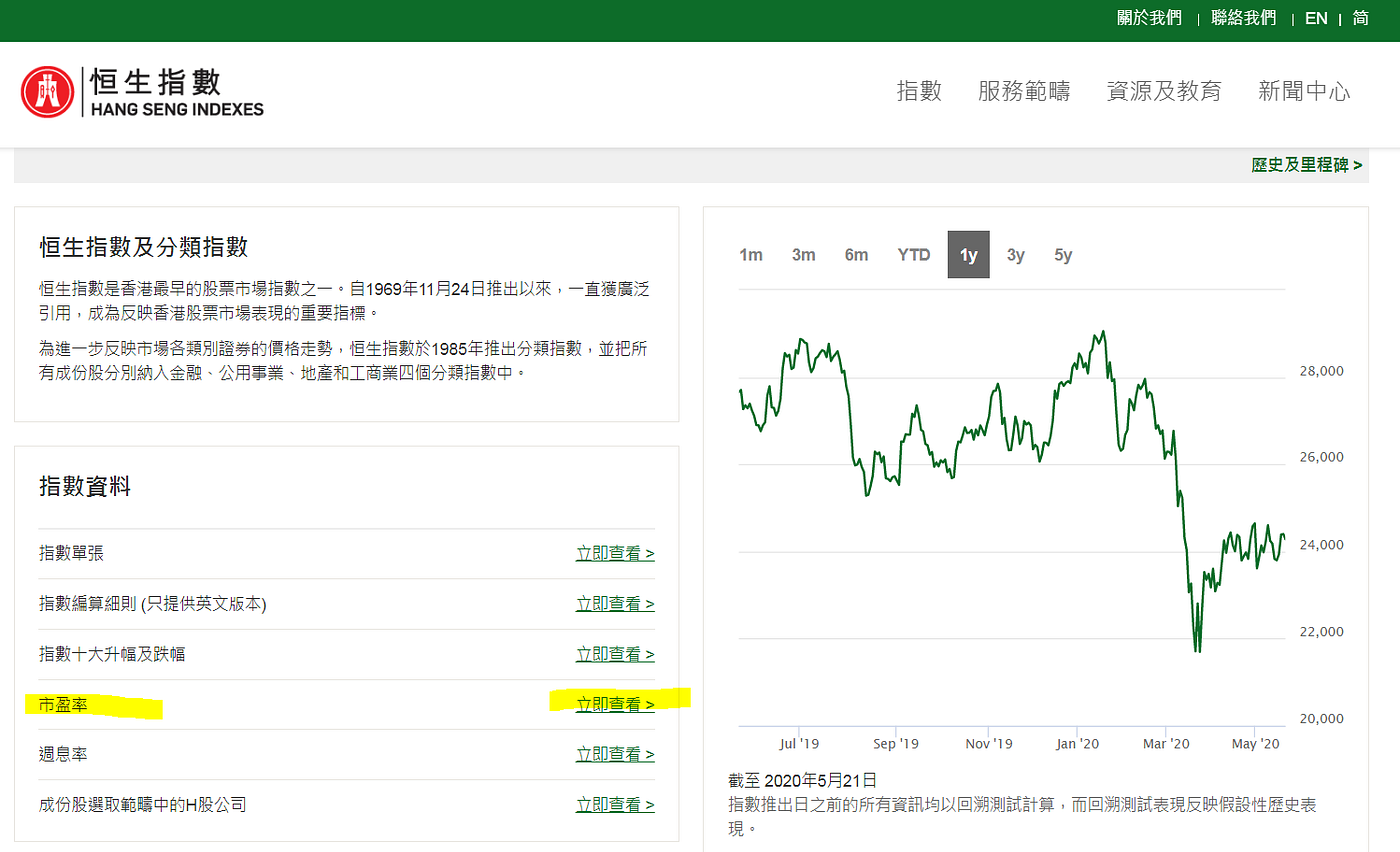This screenshot has height=852, width=1400.
Task: Click the Jan '20 axis label
Action: point(1077,743)
